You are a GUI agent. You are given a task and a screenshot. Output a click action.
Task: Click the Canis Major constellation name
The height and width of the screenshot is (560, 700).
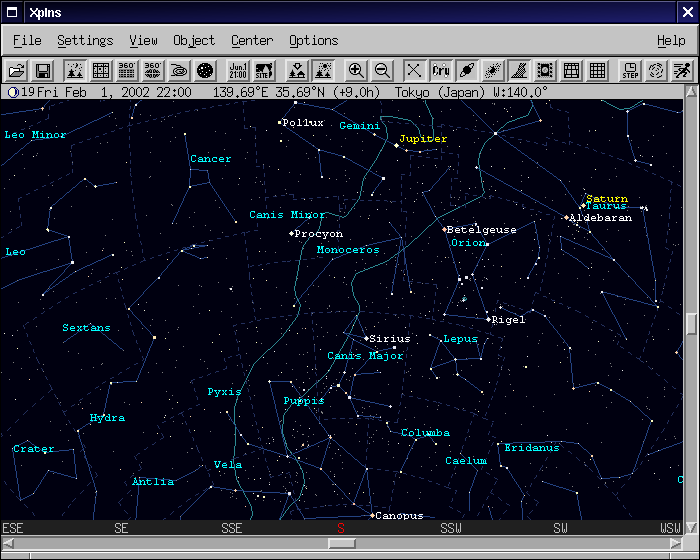(x=365, y=355)
